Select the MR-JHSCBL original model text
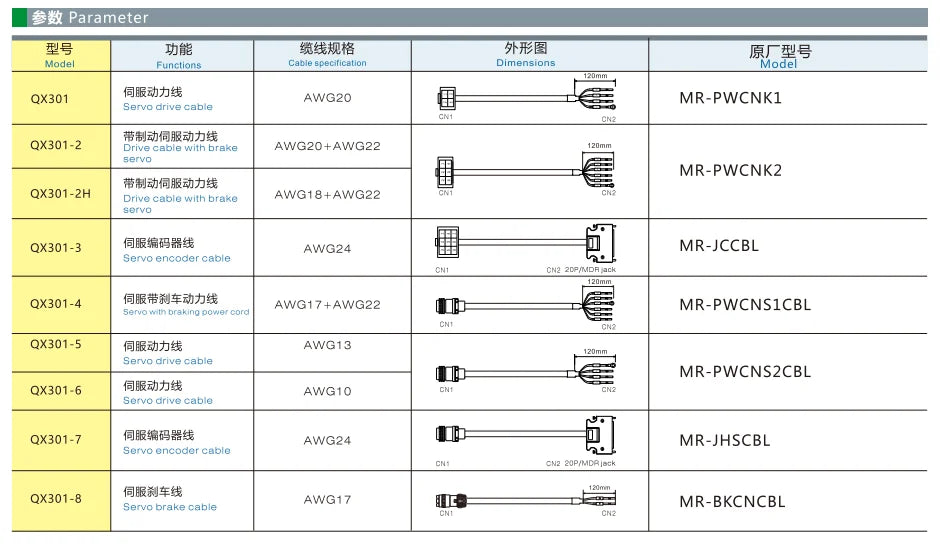 [724, 441]
